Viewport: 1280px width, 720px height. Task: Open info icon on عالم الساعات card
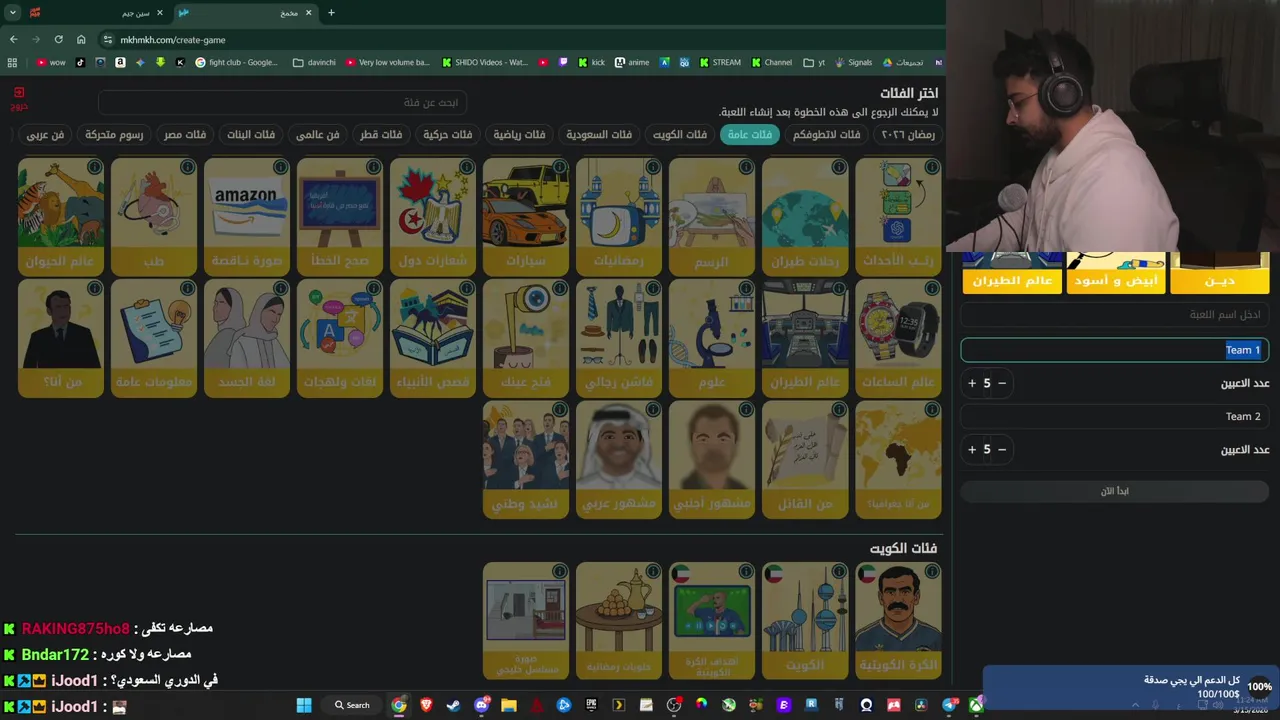coord(931,288)
